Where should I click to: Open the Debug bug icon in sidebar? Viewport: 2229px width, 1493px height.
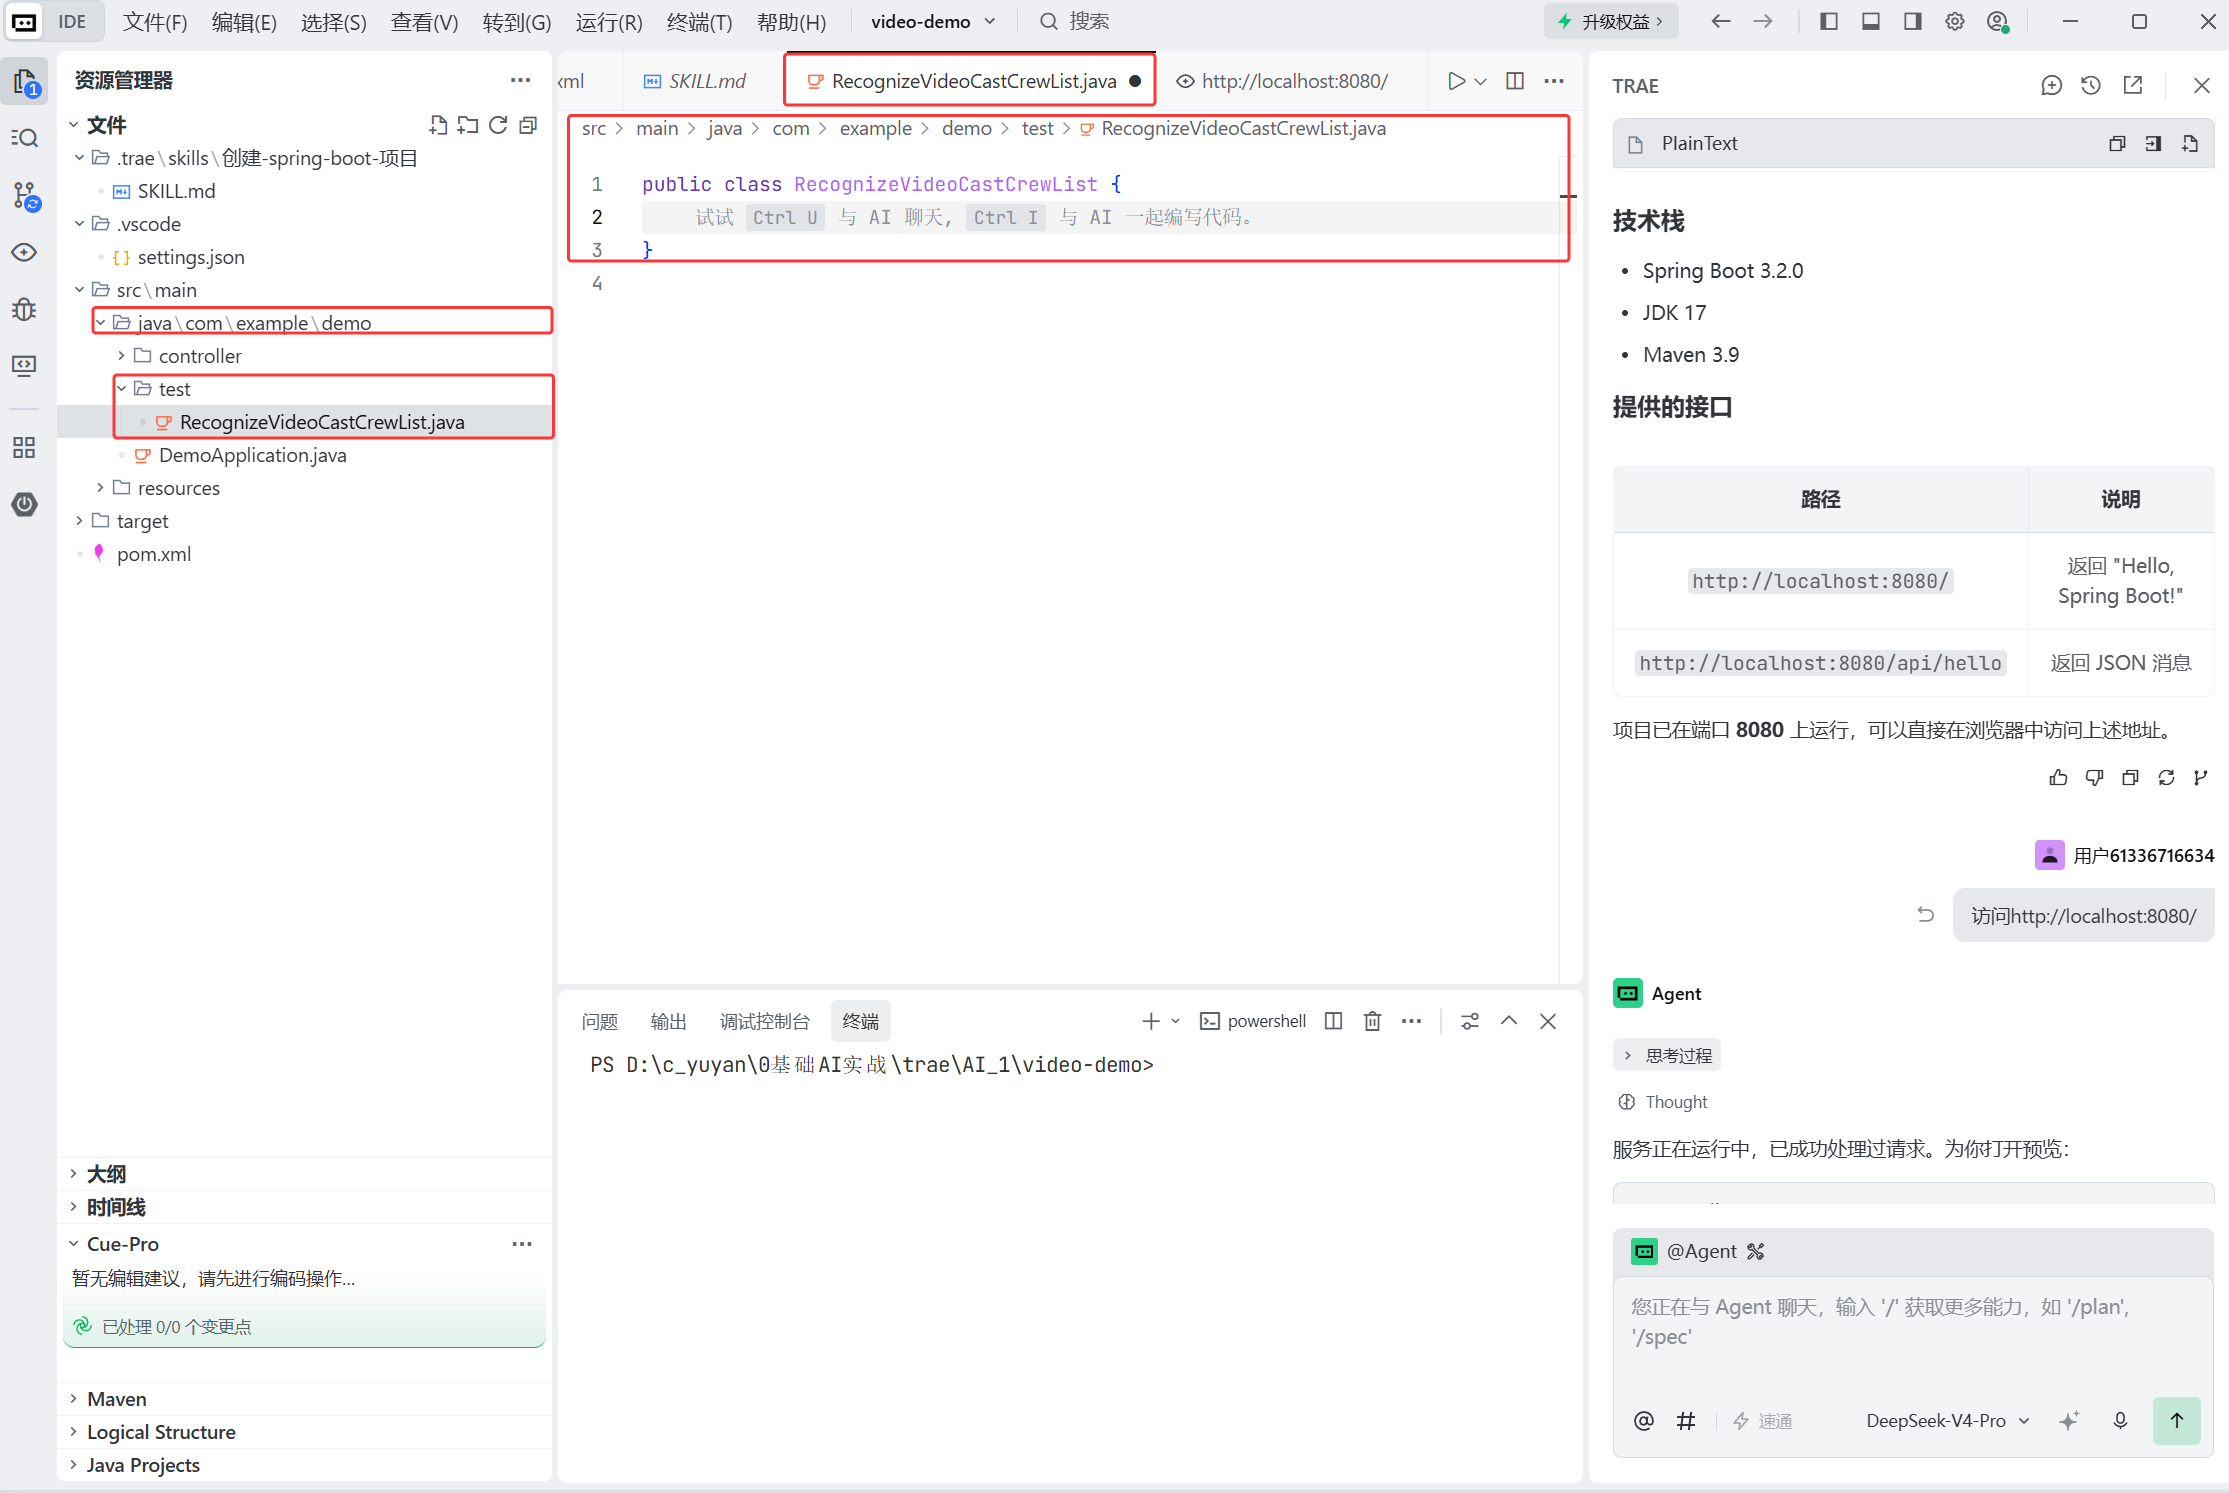point(25,309)
